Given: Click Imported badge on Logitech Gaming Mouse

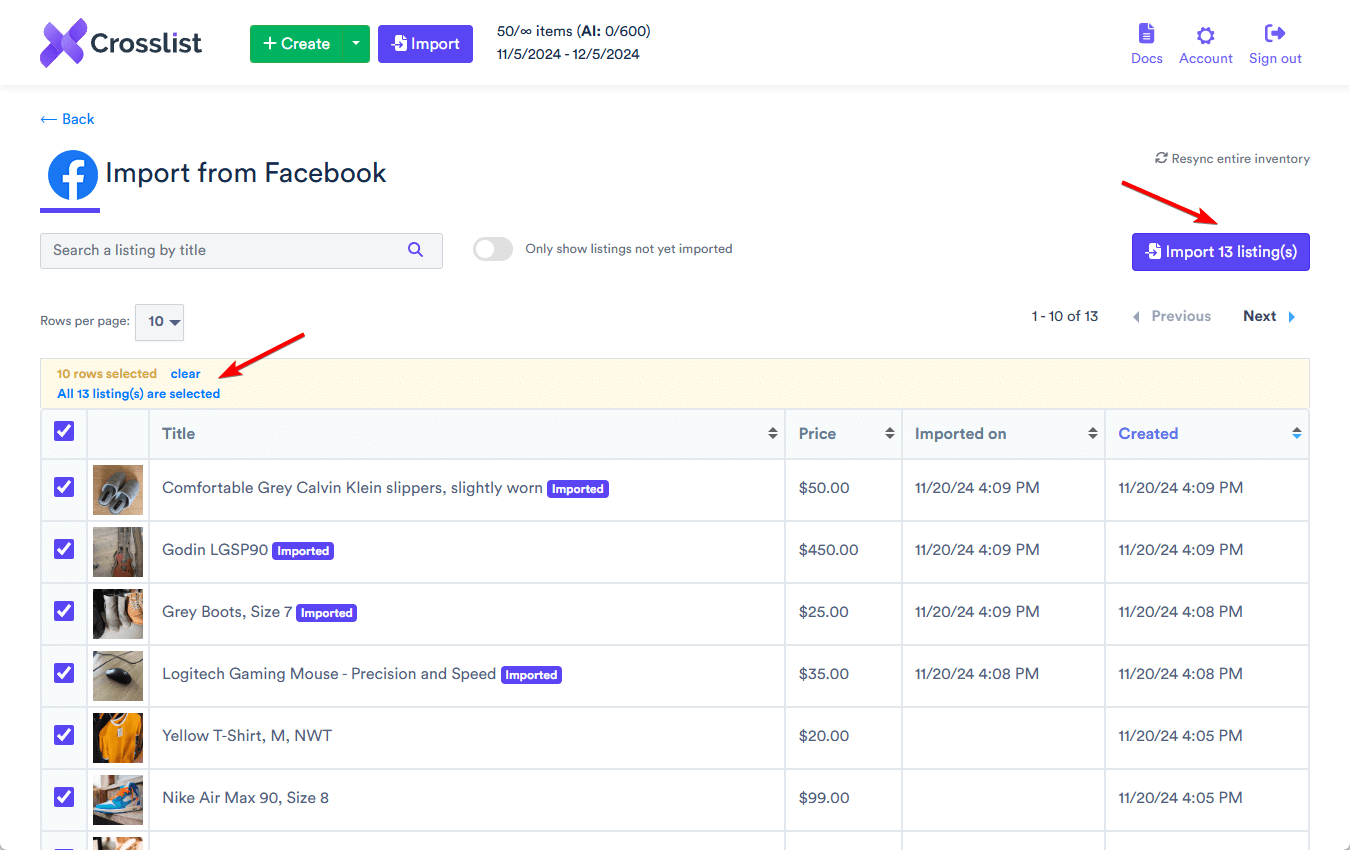Looking at the screenshot, I should coord(531,675).
